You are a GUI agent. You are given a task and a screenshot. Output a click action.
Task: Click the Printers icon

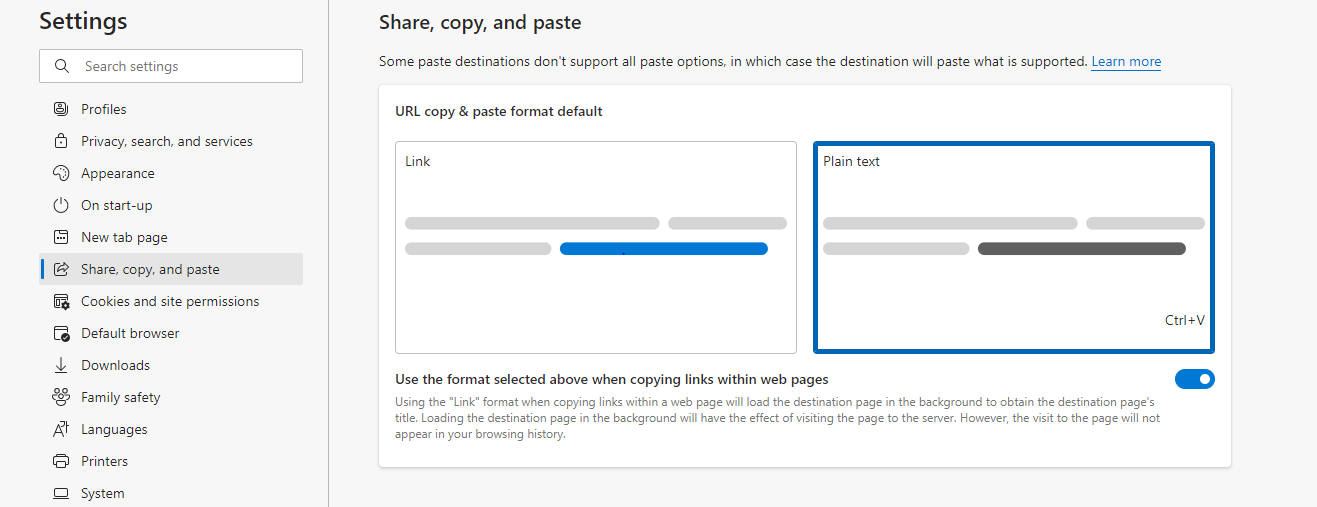click(61, 461)
